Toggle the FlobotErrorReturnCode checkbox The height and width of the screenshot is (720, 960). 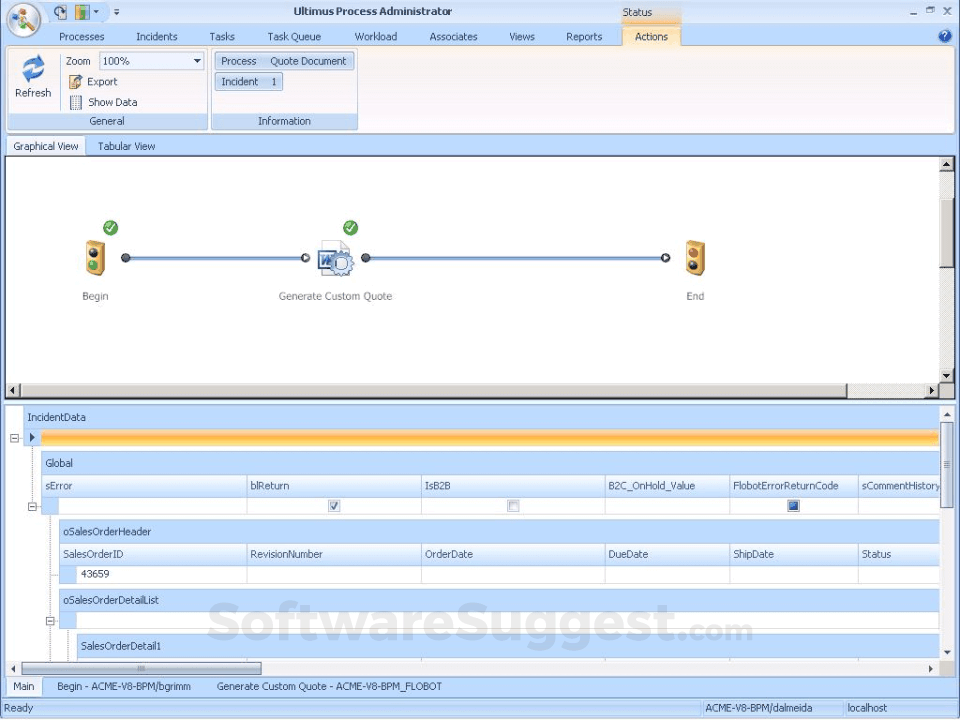pyautogui.click(x=793, y=506)
